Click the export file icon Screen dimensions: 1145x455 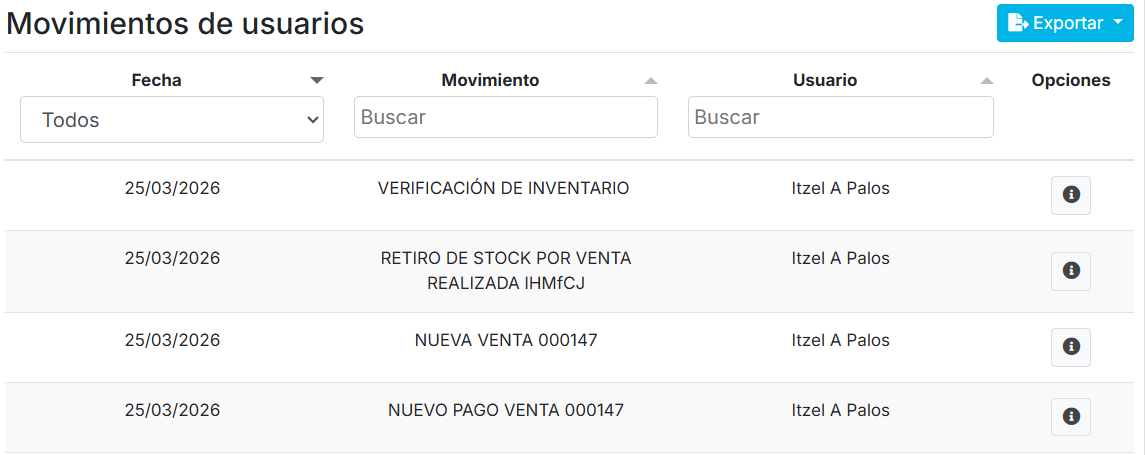click(x=1018, y=23)
